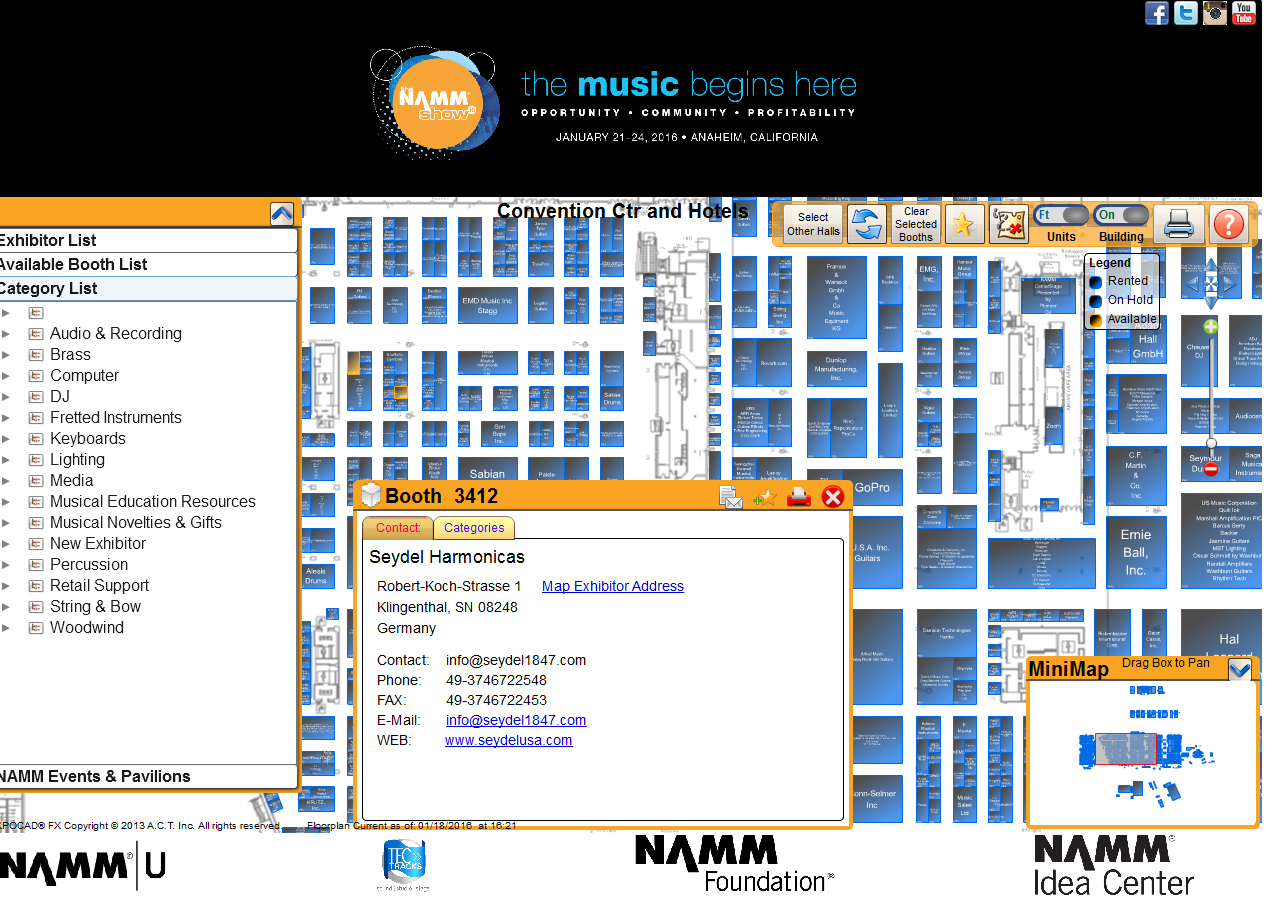Switch to the Categories tab
The width and height of the screenshot is (1276, 898).
point(474,528)
